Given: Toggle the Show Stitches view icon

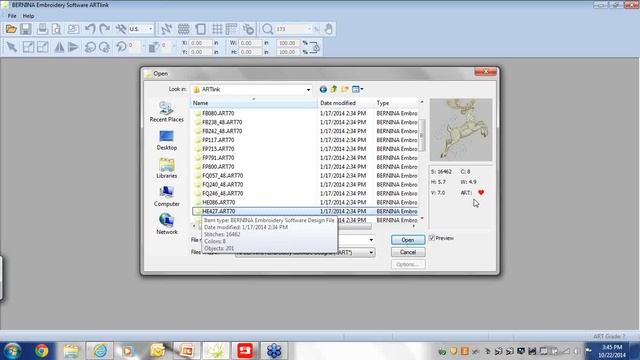Looking at the screenshot, I should coord(167,29).
